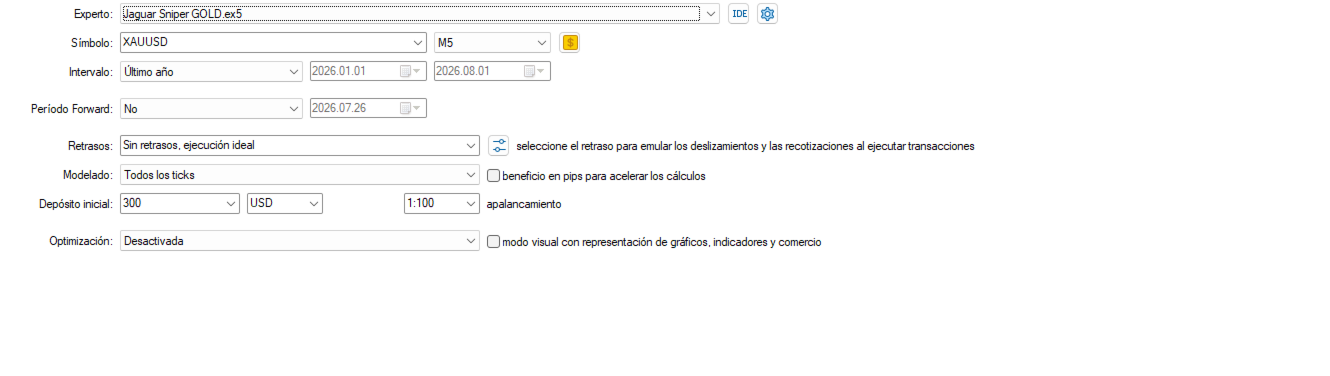Expand the Modelado Todos los ticks dropdown
The image size is (1330, 376).
pos(472,175)
